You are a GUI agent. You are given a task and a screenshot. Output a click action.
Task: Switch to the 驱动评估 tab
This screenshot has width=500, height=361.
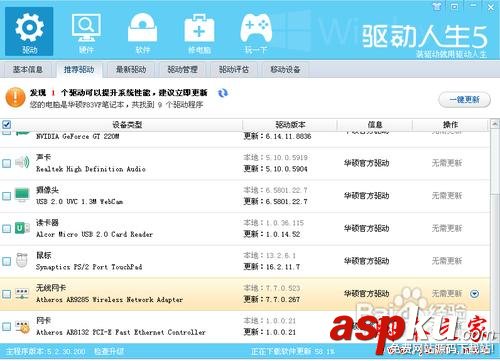233,69
